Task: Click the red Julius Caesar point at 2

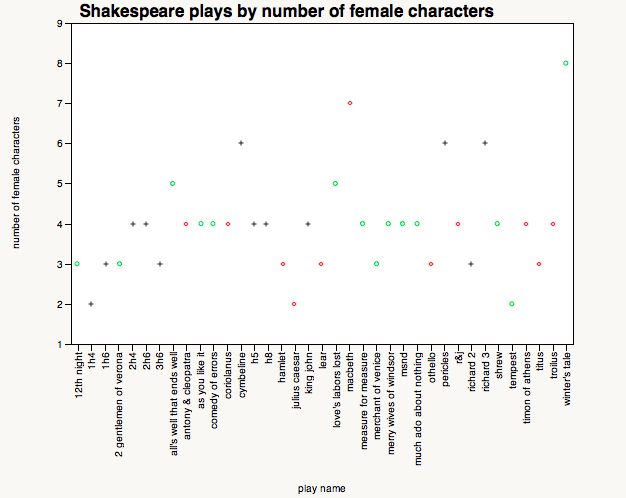Action: click(294, 304)
